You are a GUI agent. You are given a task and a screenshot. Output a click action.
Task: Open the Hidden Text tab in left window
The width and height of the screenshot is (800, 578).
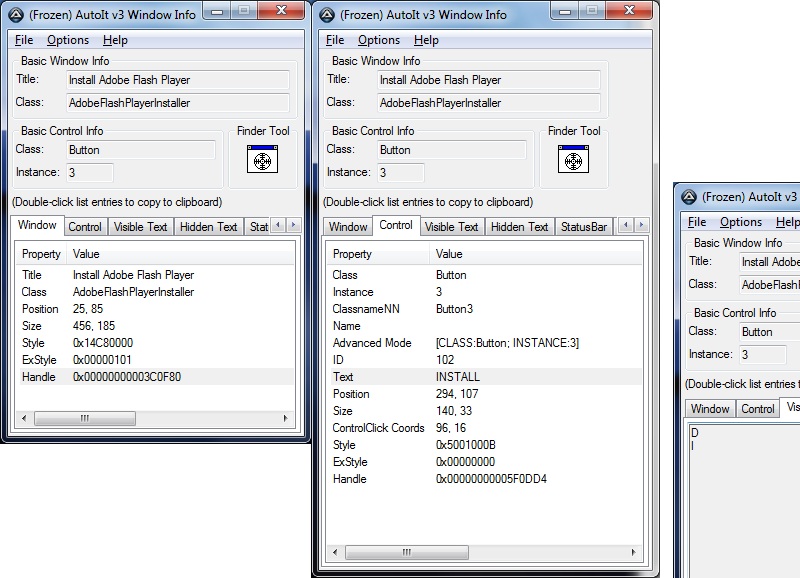[x=209, y=227]
